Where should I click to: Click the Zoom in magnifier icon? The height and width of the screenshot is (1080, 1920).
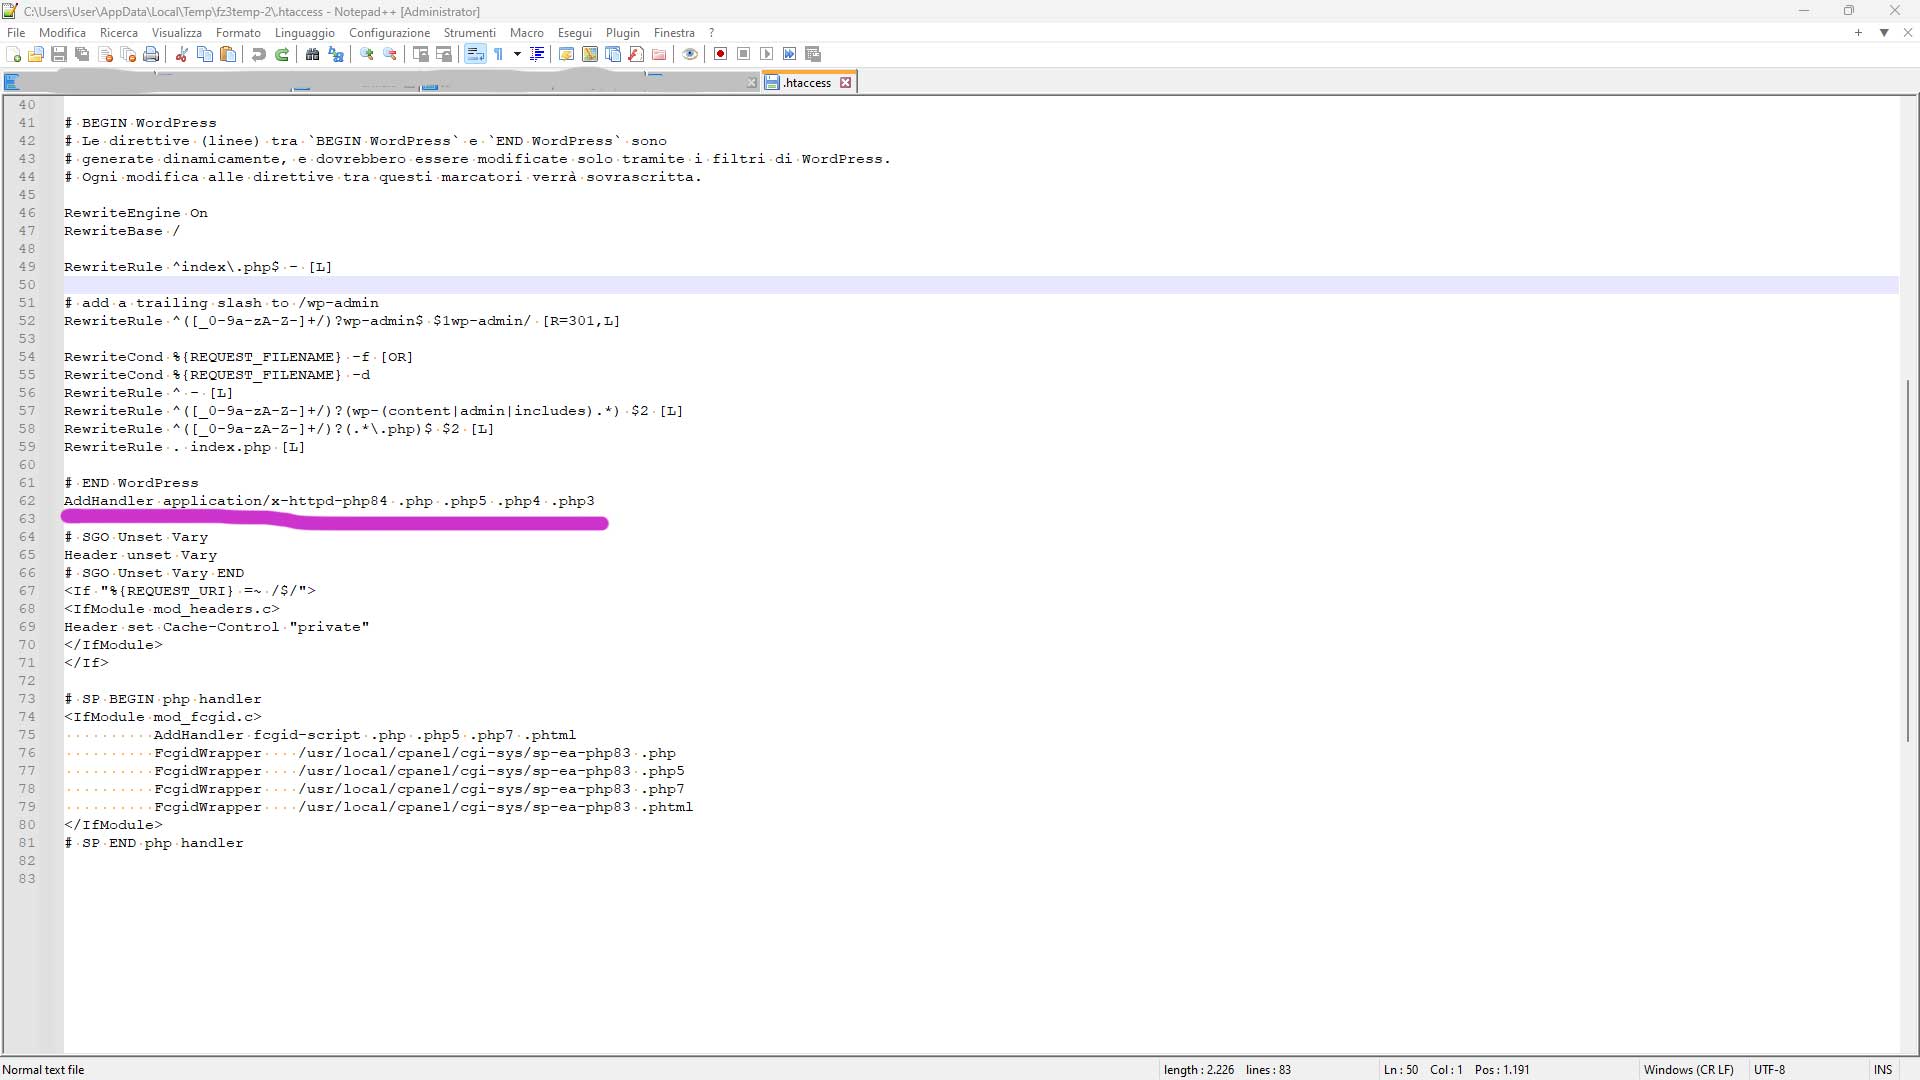tap(367, 54)
